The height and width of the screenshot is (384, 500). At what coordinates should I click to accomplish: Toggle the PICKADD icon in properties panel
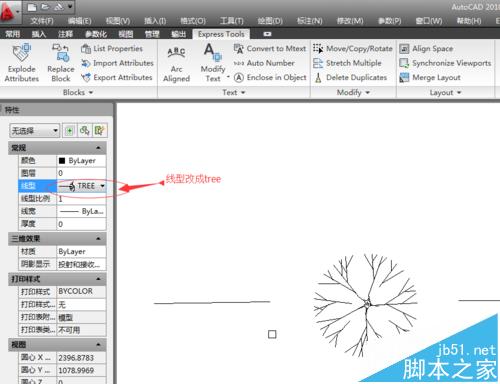click(x=70, y=131)
